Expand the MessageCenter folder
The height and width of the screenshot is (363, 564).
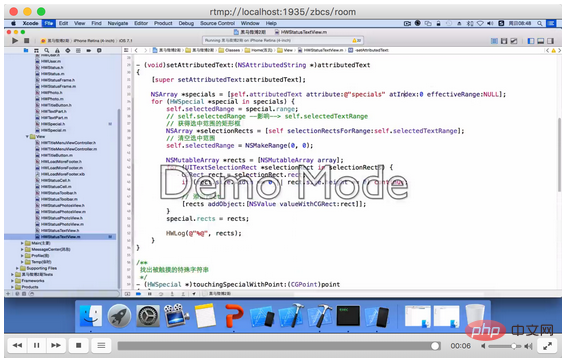coord(22,249)
